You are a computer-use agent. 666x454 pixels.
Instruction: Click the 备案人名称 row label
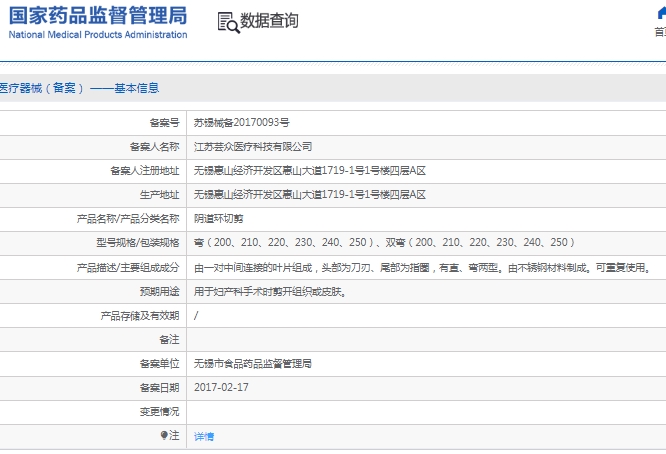coord(155,147)
